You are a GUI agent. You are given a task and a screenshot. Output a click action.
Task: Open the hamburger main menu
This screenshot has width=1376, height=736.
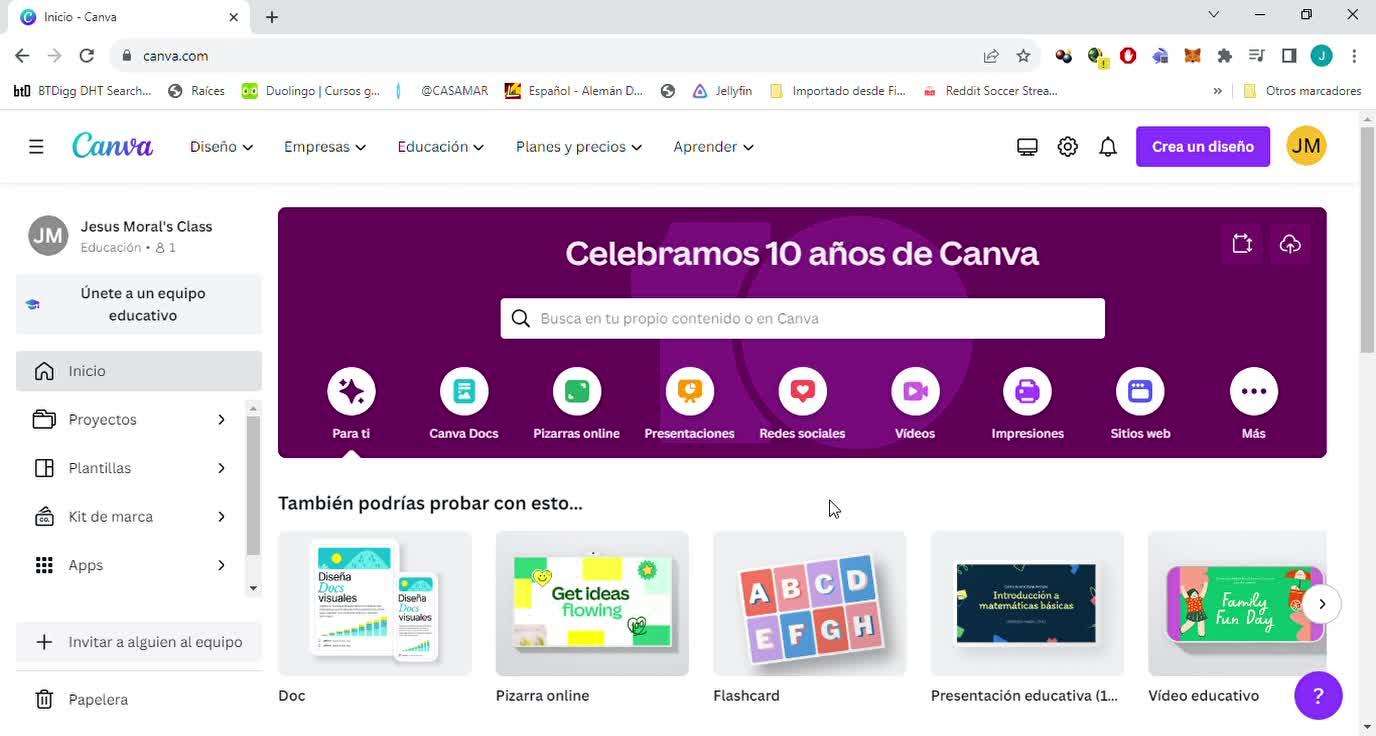click(36, 147)
